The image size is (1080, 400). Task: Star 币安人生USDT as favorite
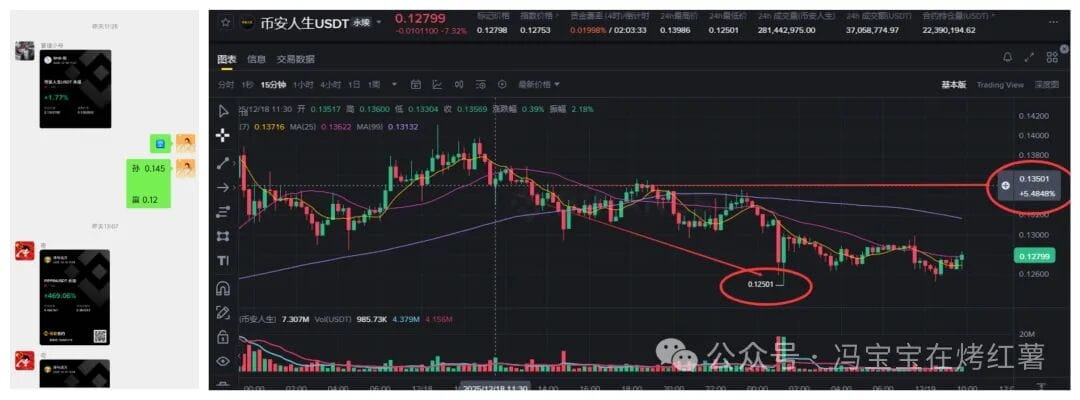225,22
